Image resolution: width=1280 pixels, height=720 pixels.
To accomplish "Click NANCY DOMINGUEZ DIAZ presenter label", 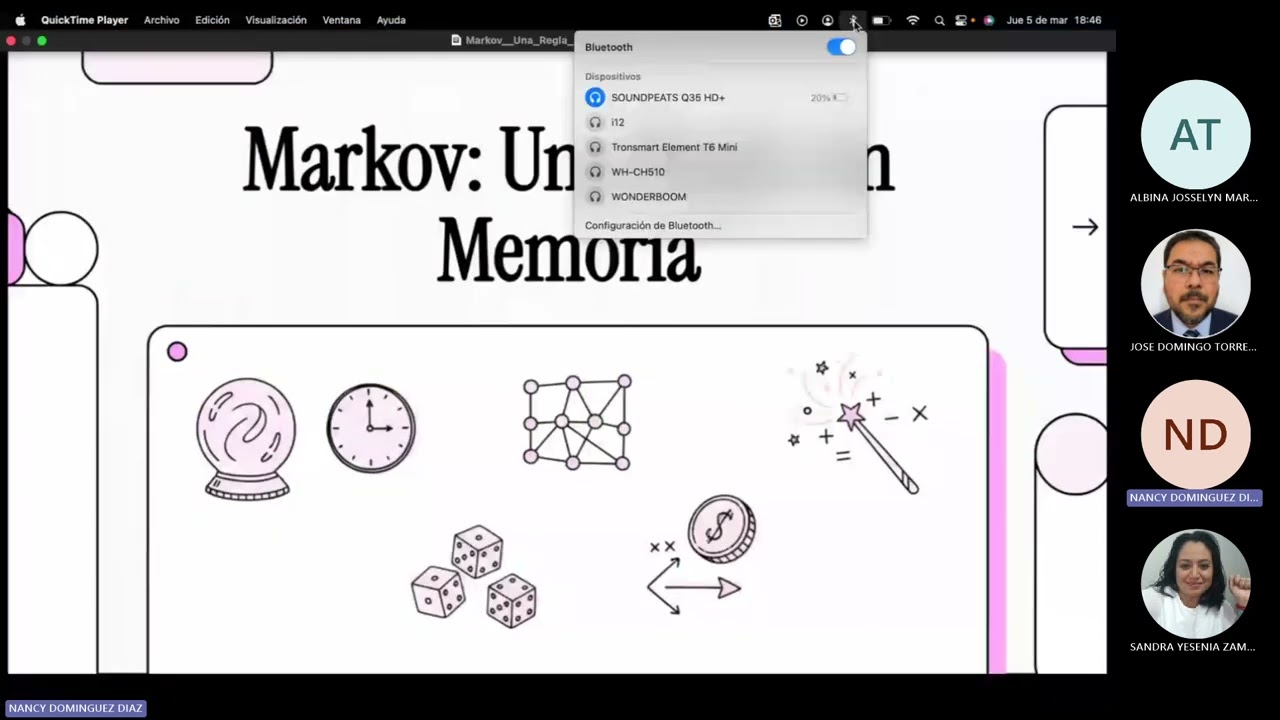I will tap(76, 708).
